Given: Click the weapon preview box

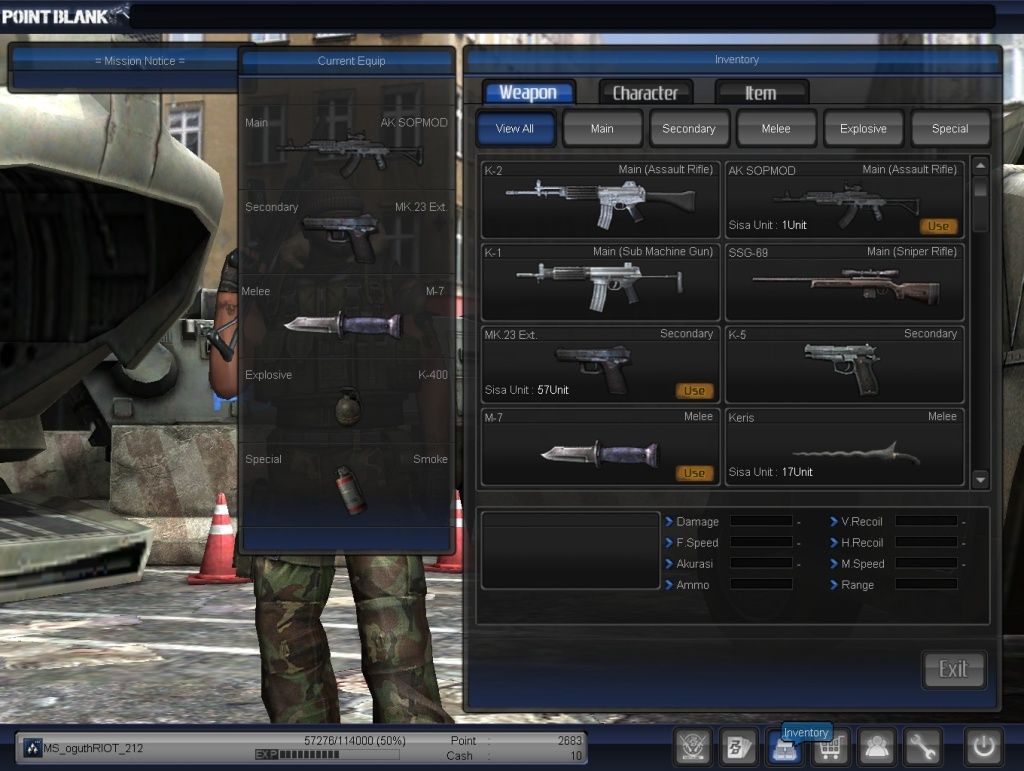Looking at the screenshot, I should pos(570,550).
